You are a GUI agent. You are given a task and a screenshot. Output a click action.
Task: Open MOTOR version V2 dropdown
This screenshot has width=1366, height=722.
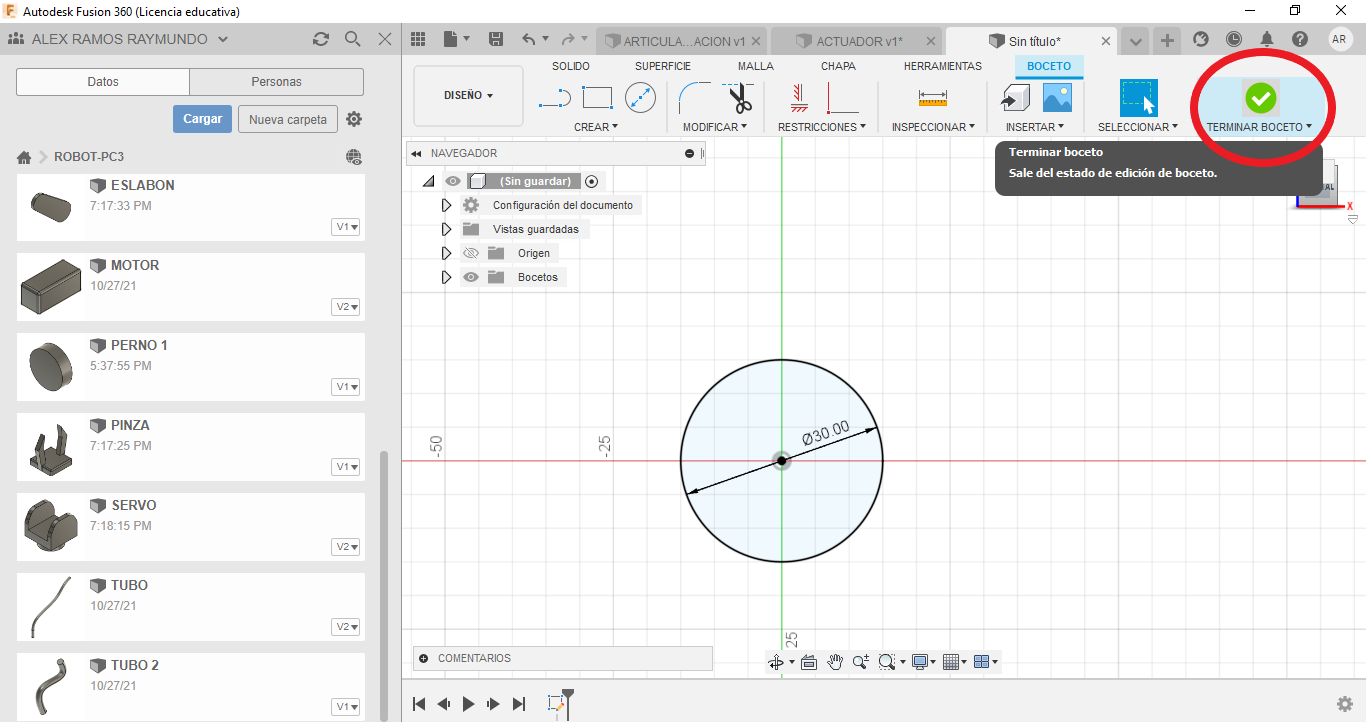coord(347,307)
